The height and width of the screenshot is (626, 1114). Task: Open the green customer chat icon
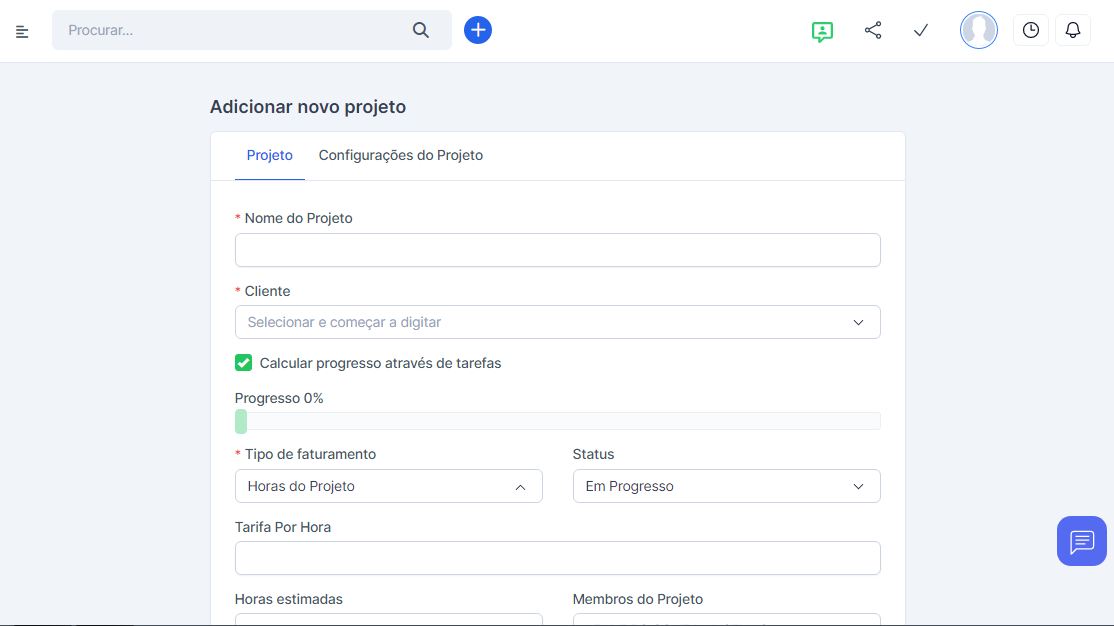point(822,31)
